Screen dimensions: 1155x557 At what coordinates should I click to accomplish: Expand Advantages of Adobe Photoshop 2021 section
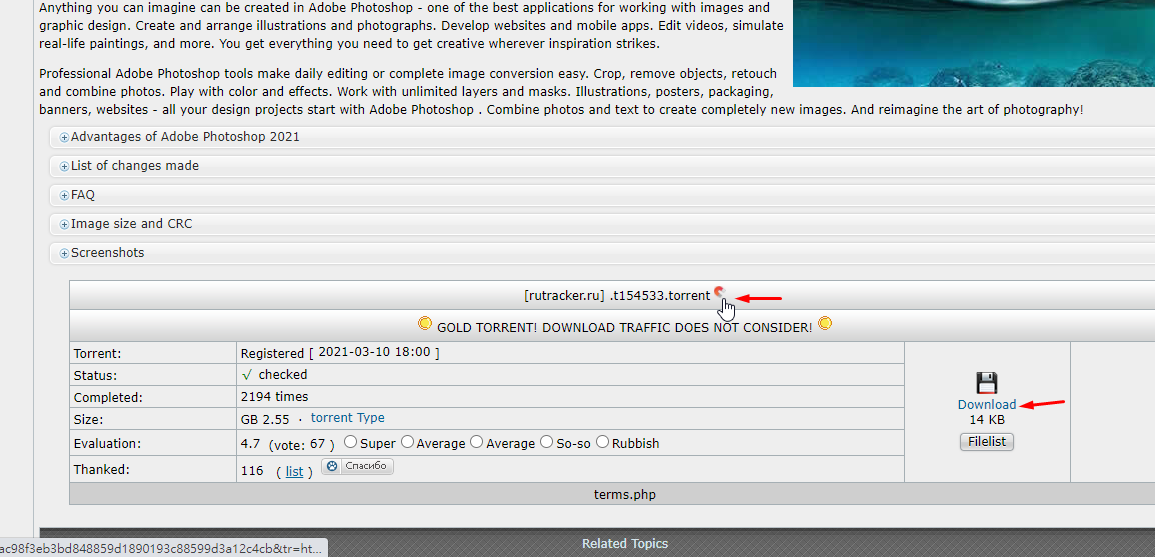pos(601,137)
